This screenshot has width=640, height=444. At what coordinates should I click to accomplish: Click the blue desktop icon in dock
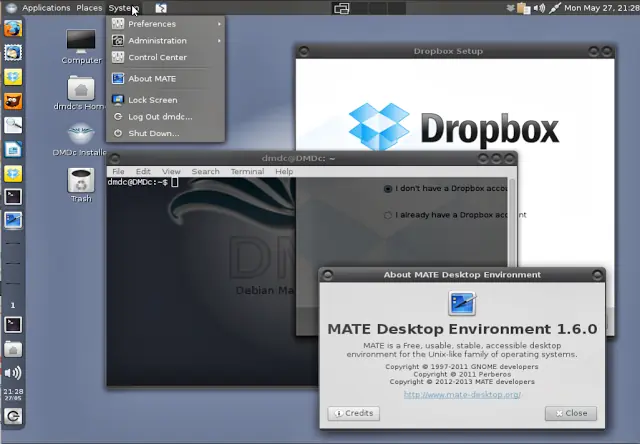(13, 220)
